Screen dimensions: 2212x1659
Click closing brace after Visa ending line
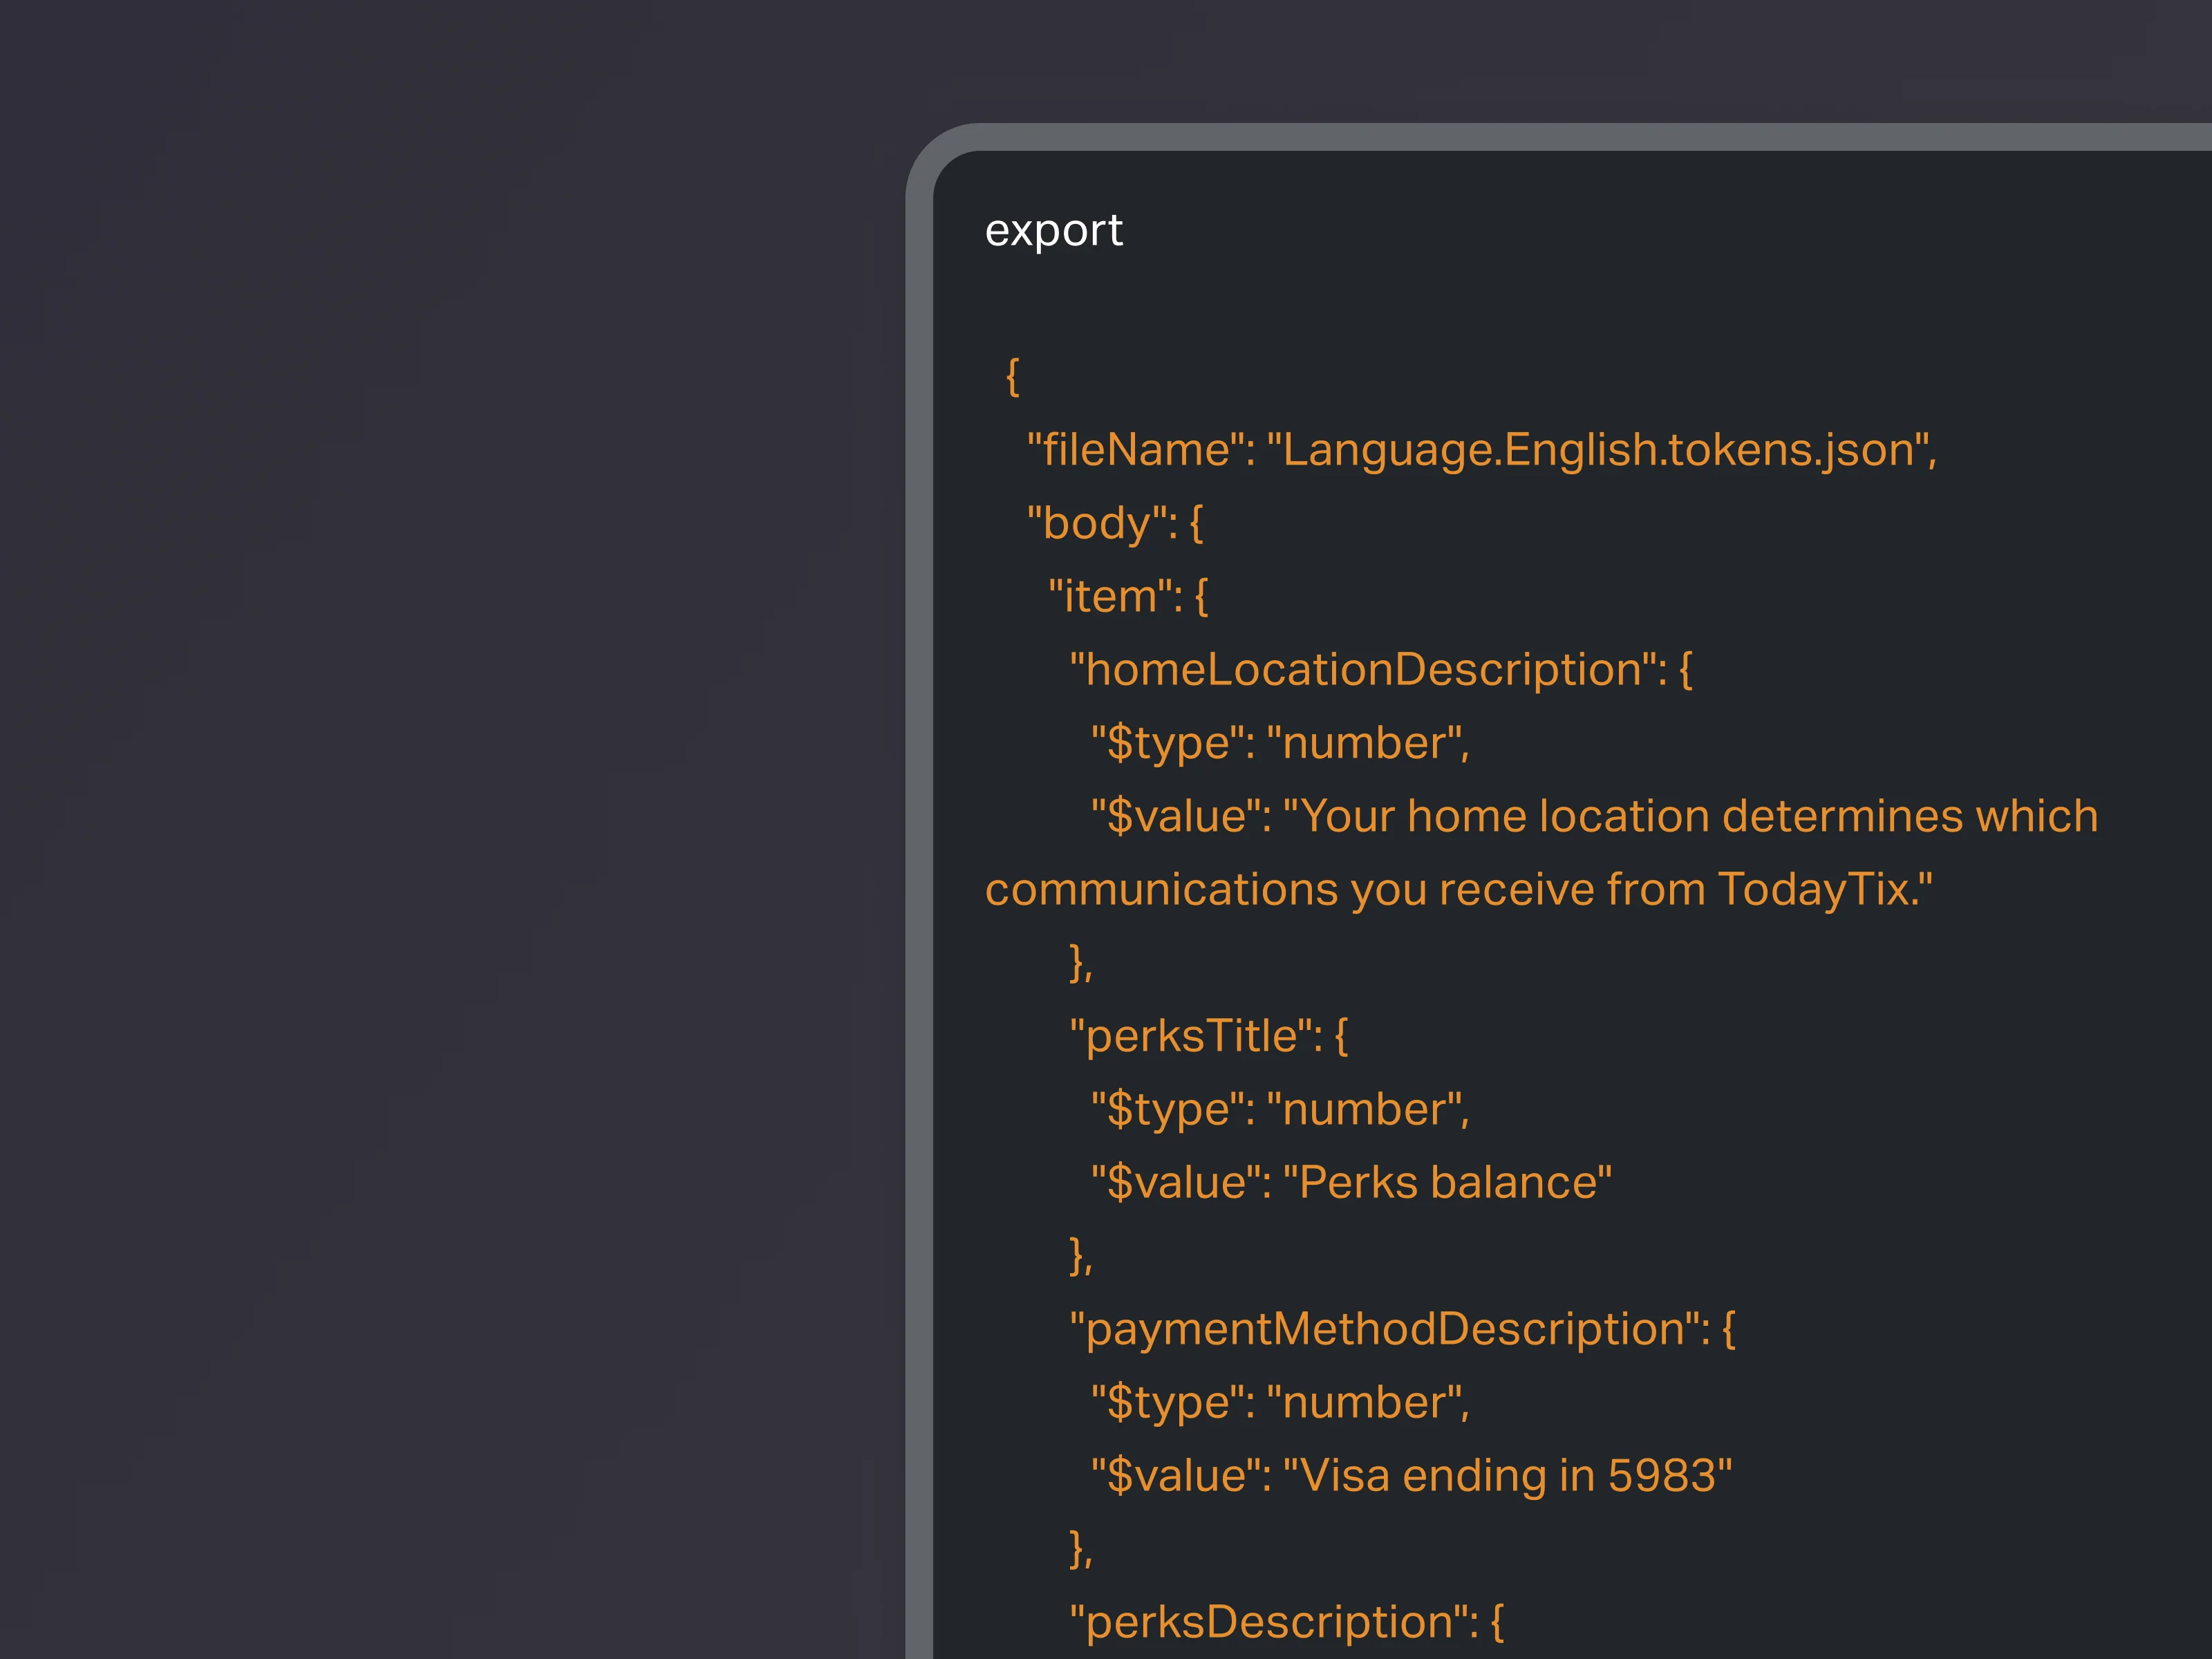pyautogui.click(x=1080, y=1549)
